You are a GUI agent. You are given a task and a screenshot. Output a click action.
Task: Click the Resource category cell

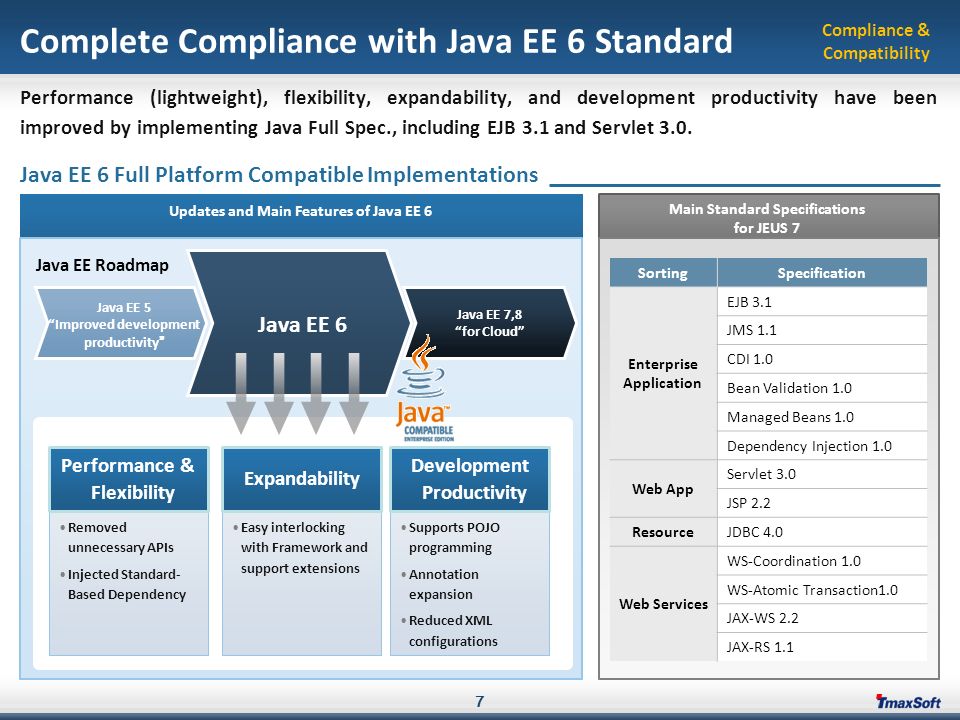click(662, 532)
